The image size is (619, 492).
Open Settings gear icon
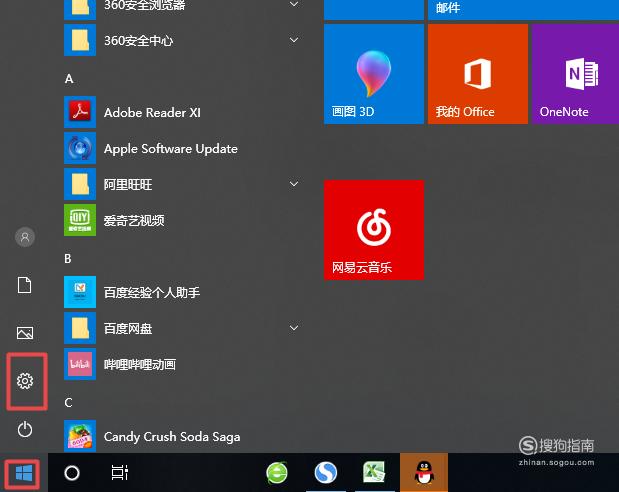pos(25,381)
